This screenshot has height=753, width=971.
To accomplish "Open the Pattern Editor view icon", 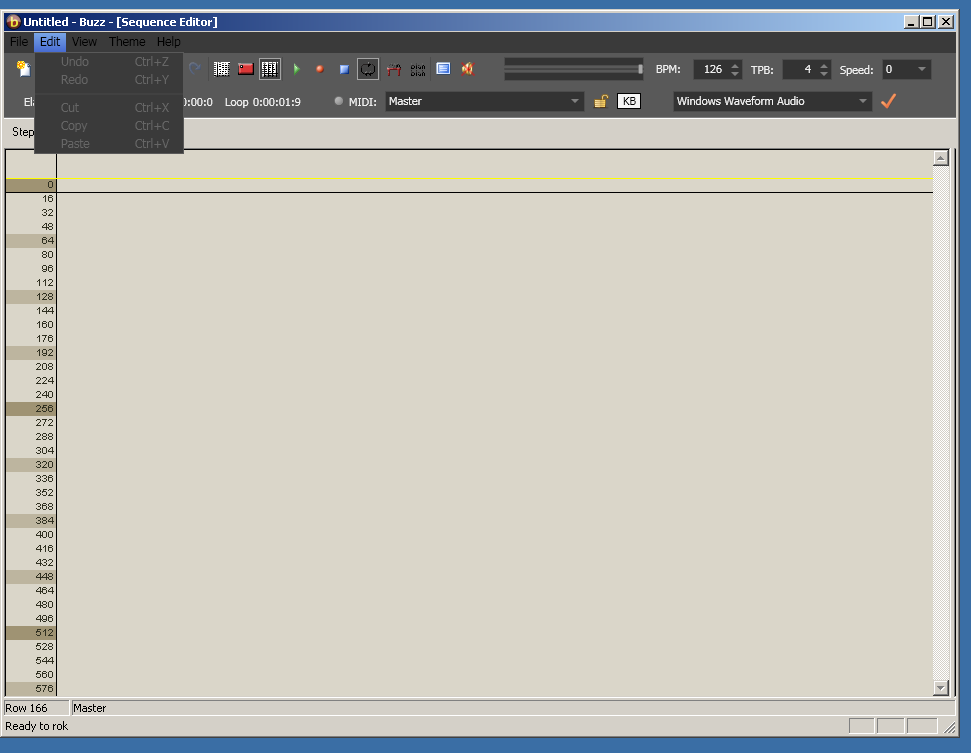I will click(x=222, y=69).
